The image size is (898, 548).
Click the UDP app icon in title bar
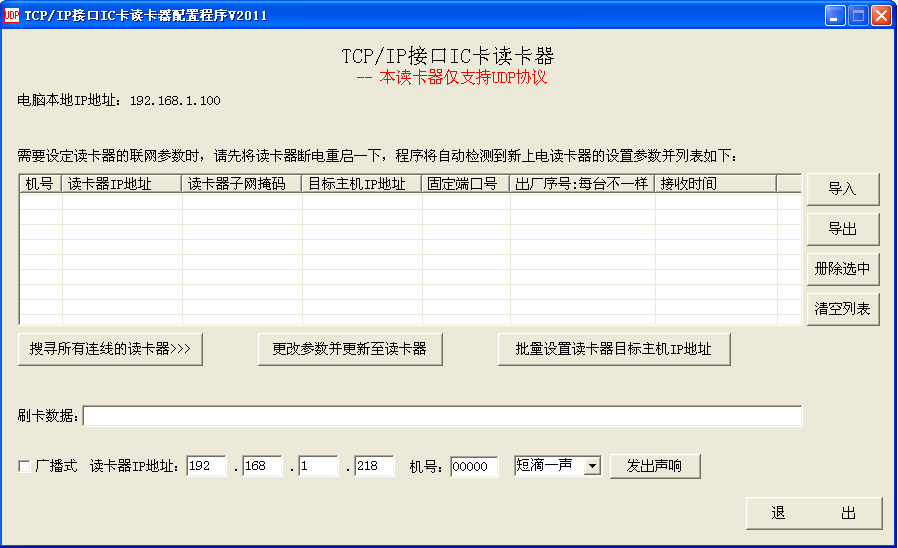pyautogui.click(x=12, y=15)
